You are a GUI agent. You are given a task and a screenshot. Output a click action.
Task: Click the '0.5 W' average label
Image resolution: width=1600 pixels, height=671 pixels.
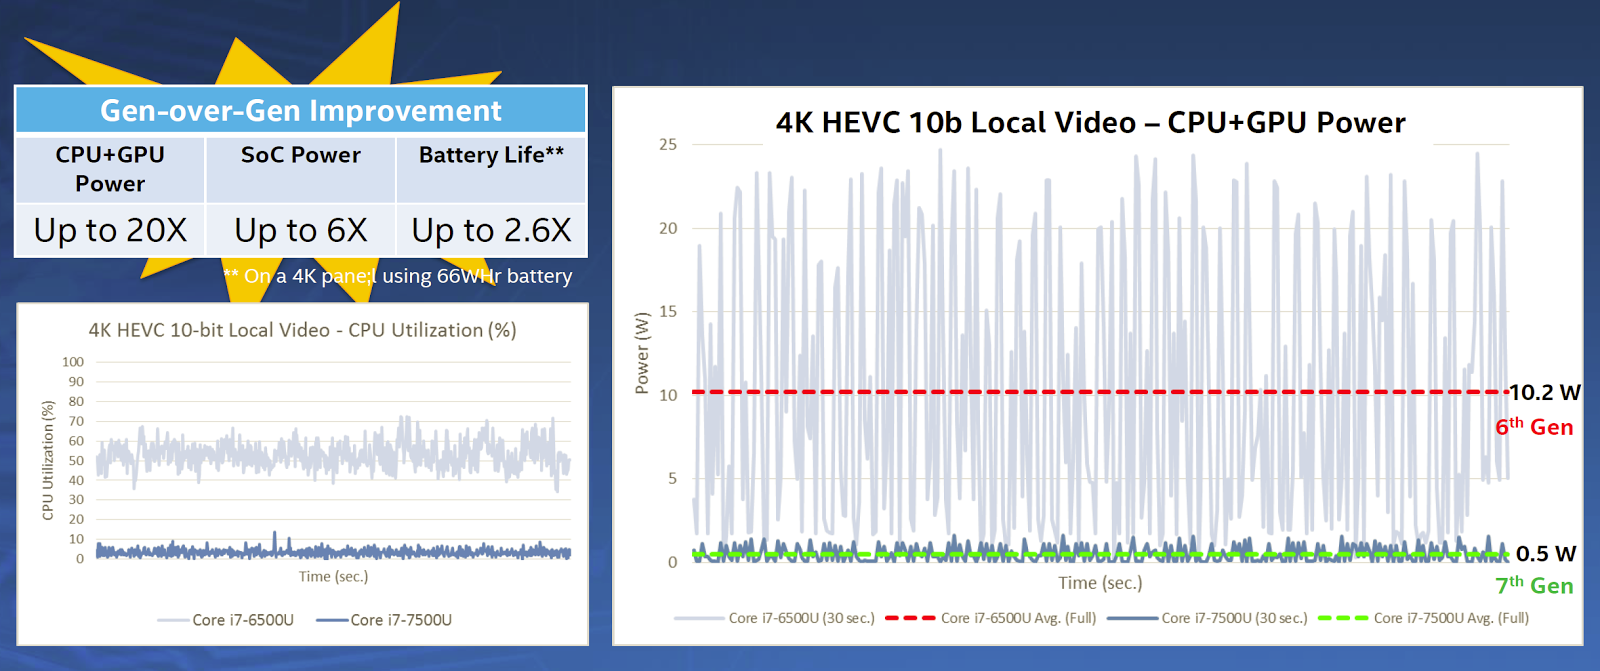(1546, 553)
